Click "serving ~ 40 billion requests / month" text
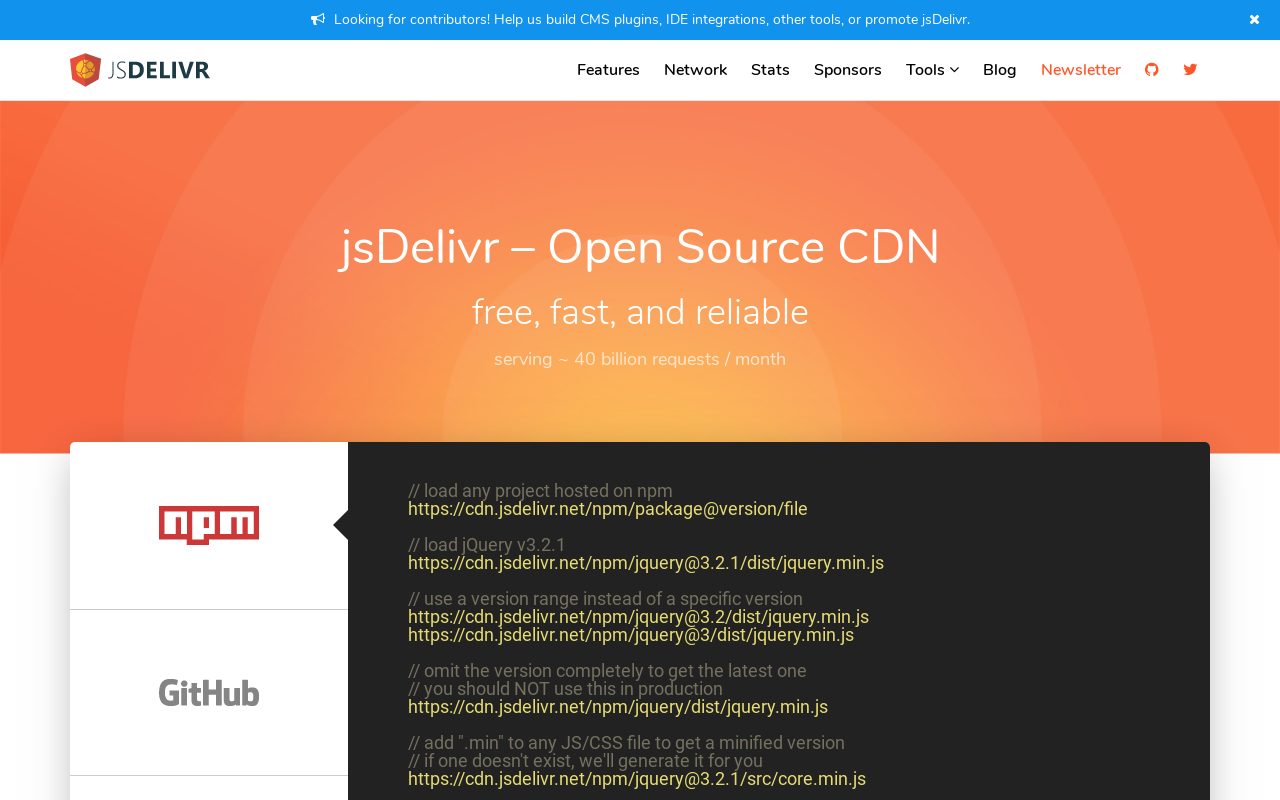This screenshot has height=800, width=1280. [x=640, y=359]
